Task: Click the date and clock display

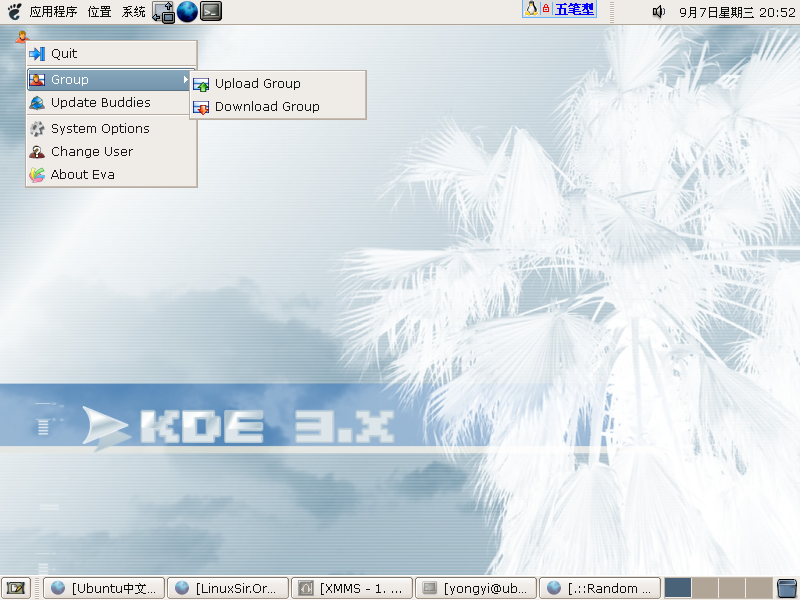Action: click(737, 12)
